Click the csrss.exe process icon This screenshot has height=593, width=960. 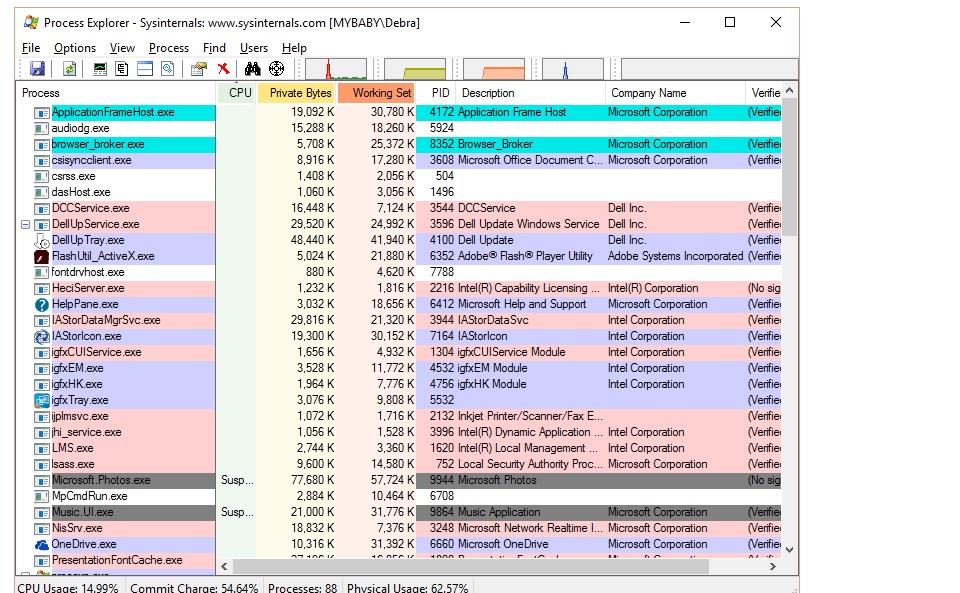42,176
